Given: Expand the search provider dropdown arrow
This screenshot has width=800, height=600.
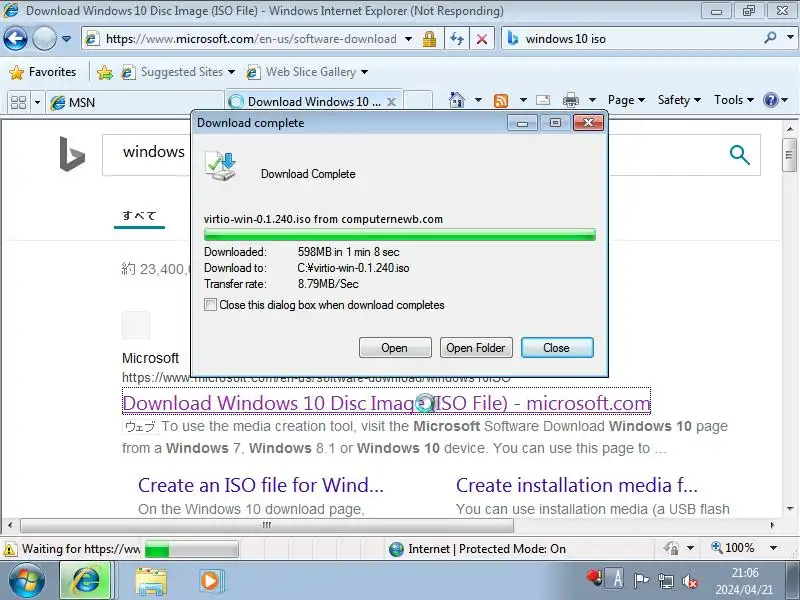Looking at the screenshot, I should [x=790, y=38].
